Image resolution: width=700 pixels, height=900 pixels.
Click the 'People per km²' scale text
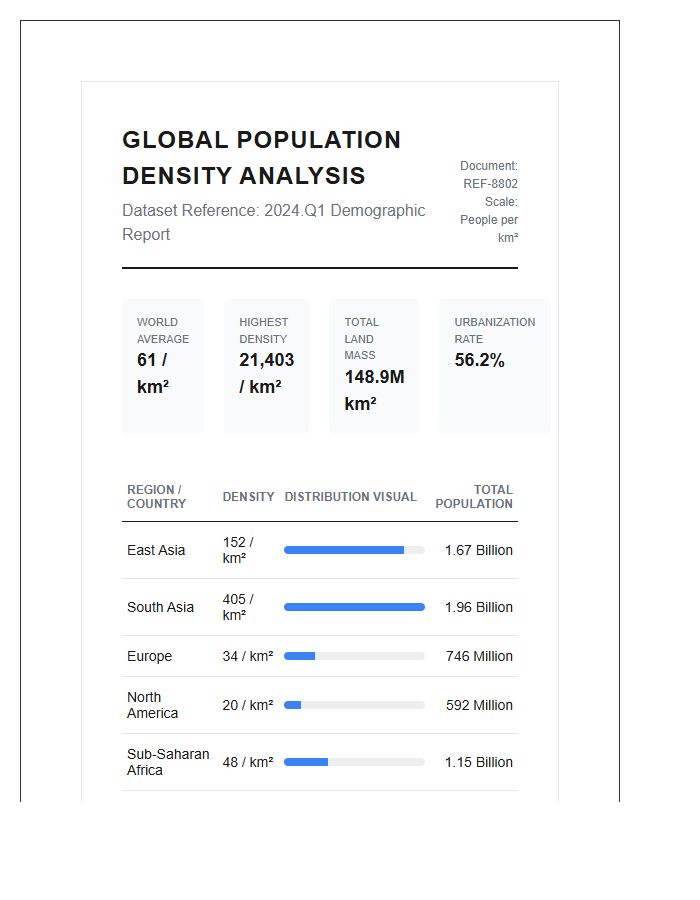pos(489,228)
